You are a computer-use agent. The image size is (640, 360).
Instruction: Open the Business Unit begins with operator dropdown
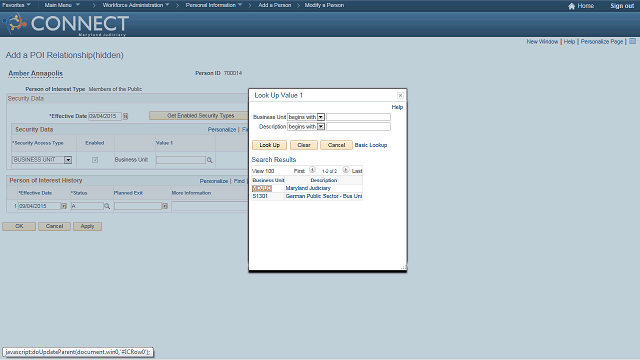click(x=321, y=117)
